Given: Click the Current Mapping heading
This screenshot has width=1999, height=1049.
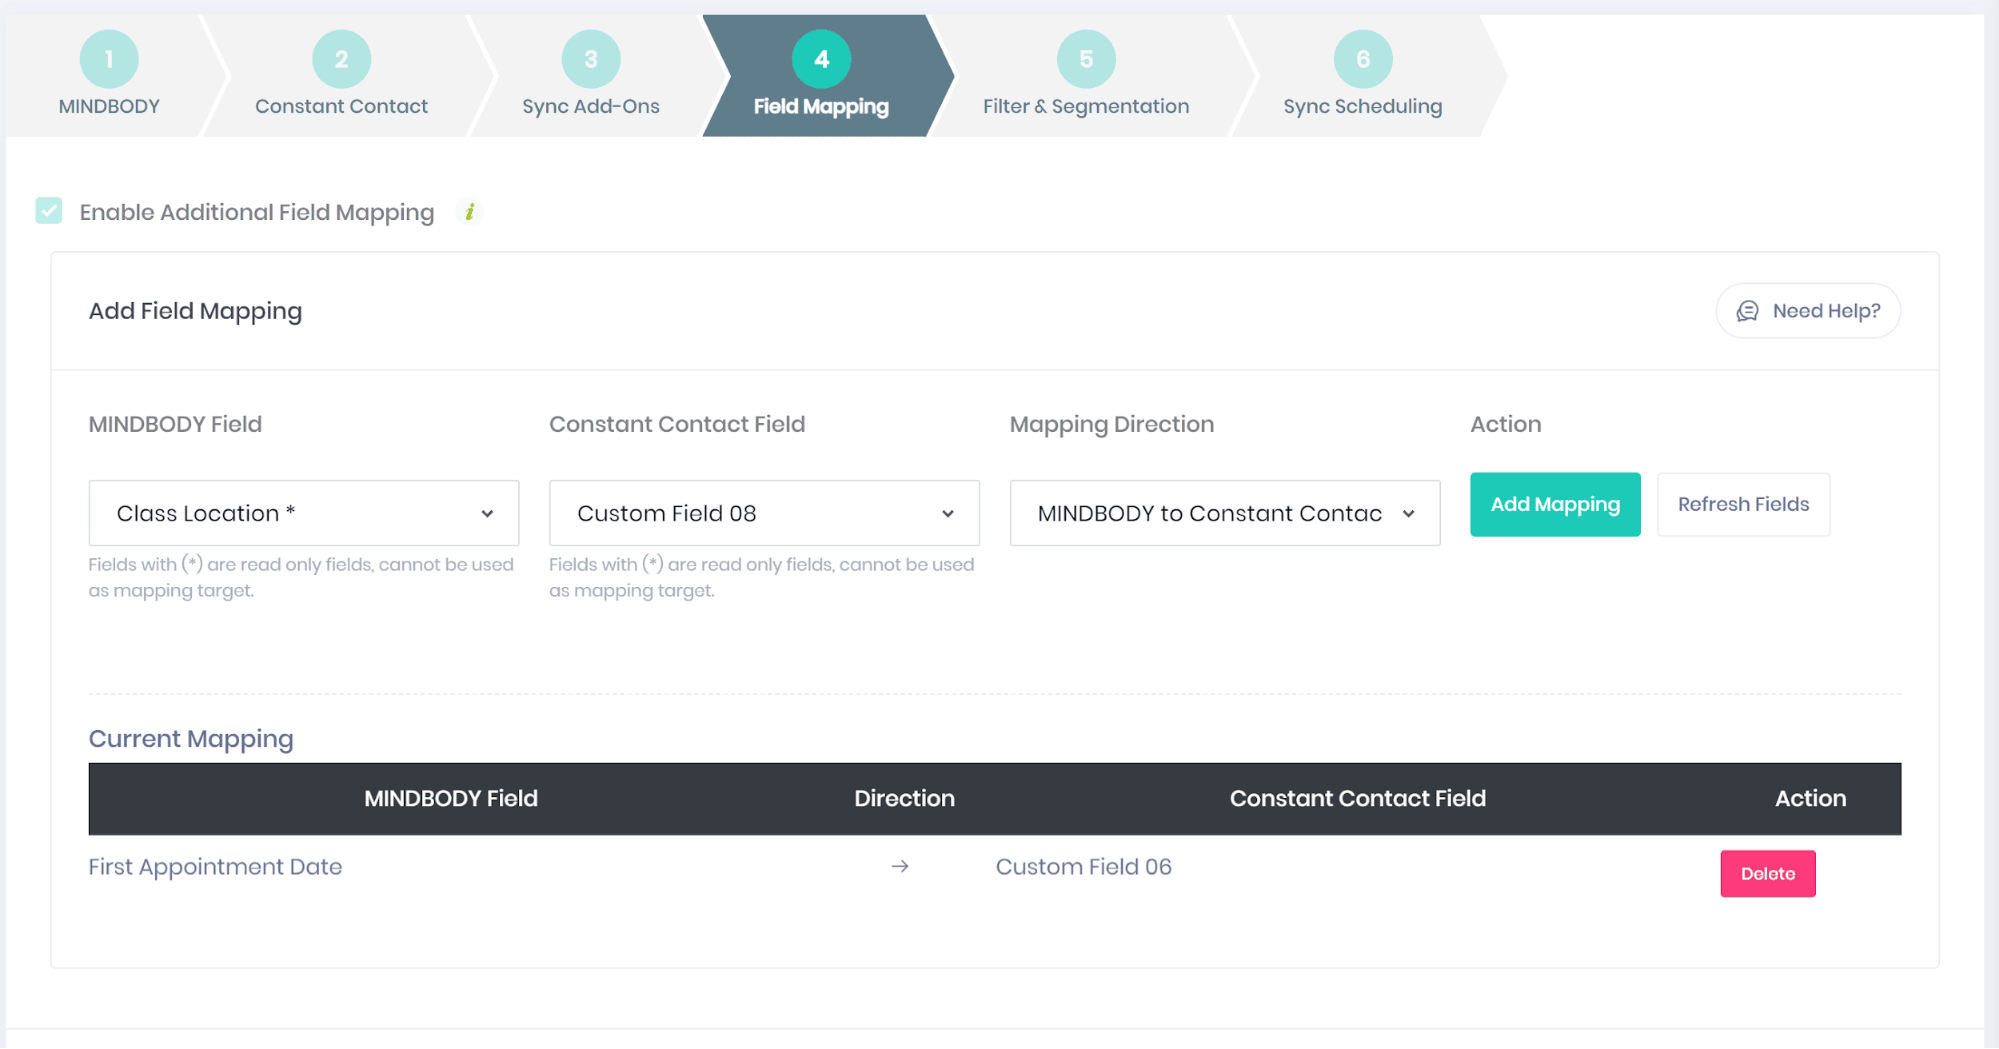Looking at the screenshot, I should click(x=191, y=739).
